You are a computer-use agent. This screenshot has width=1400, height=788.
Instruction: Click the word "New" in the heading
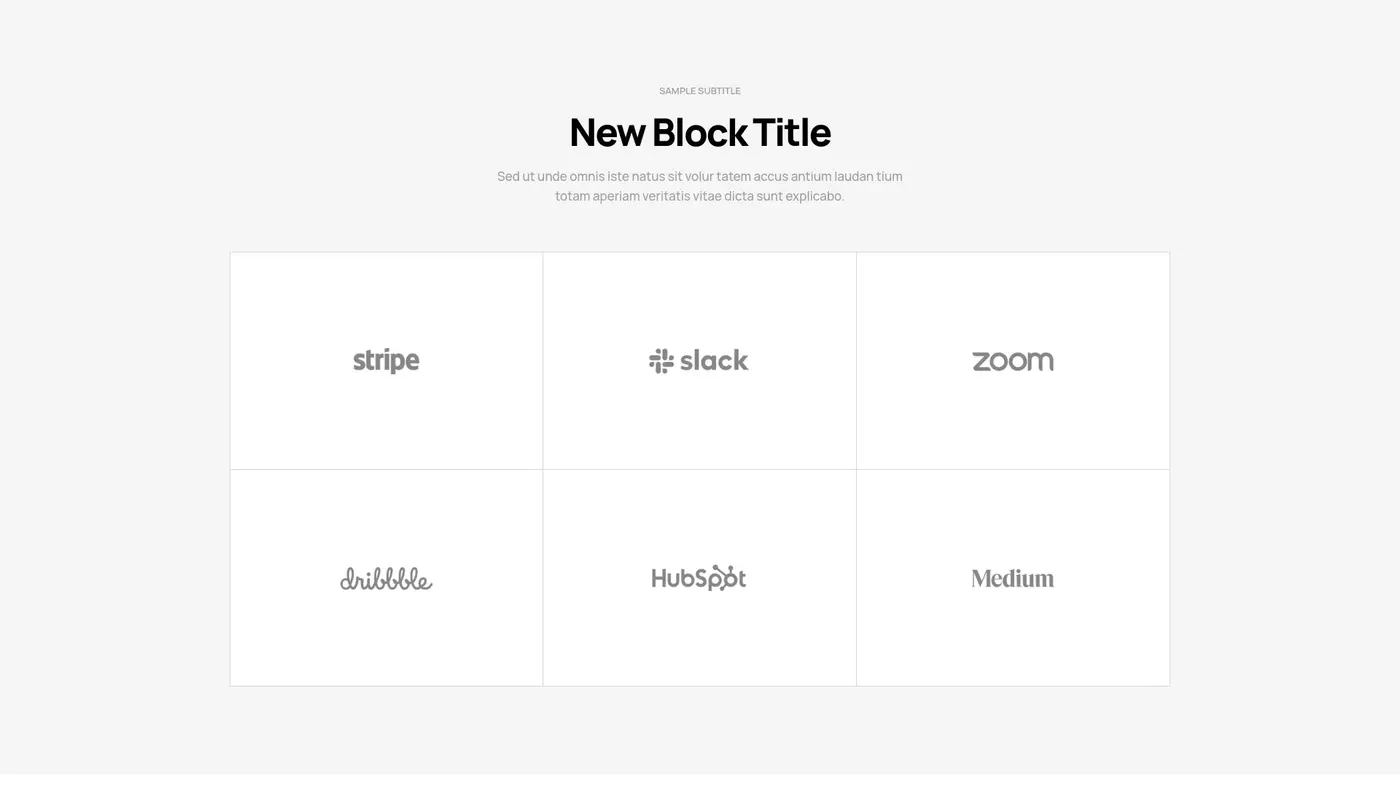click(x=607, y=132)
